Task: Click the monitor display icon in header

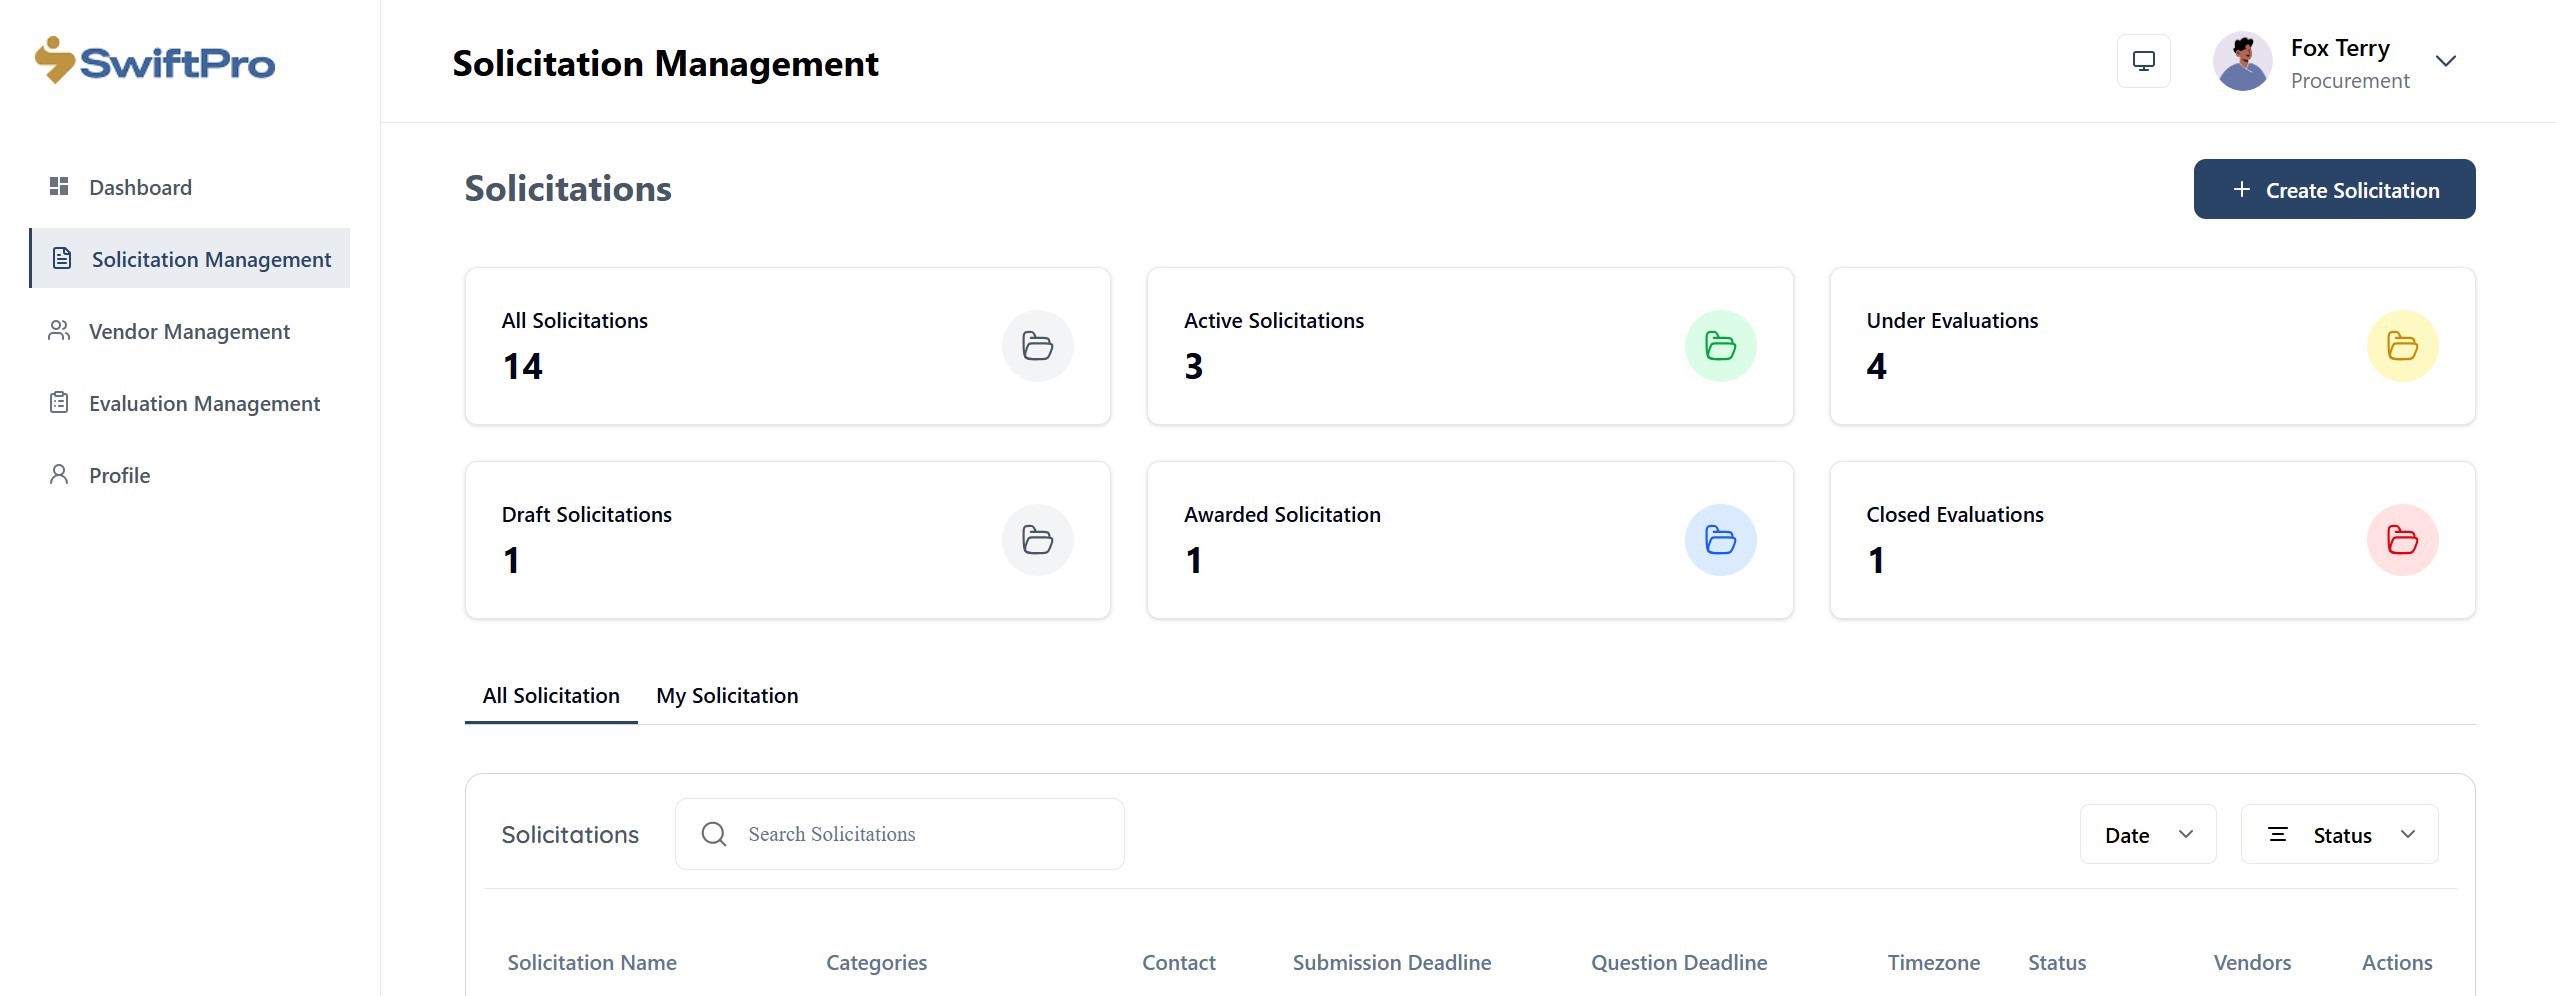Action: pos(2143,61)
